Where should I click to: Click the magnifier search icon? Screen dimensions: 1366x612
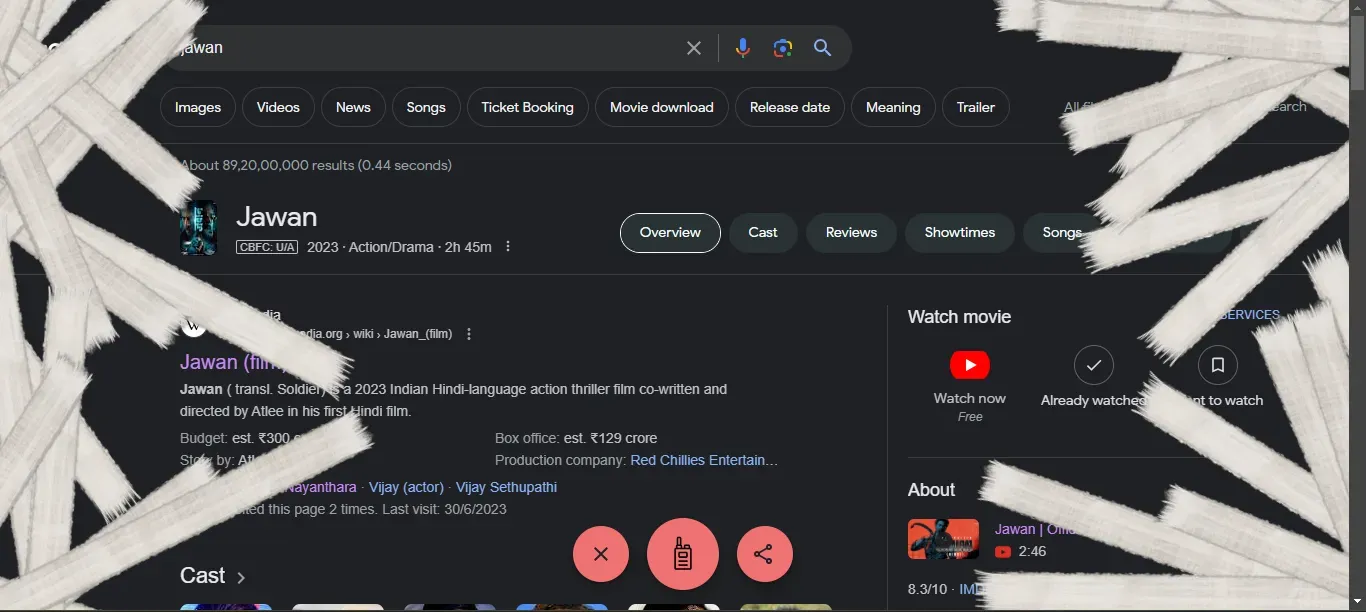pyautogui.click(x=822, y=48)
